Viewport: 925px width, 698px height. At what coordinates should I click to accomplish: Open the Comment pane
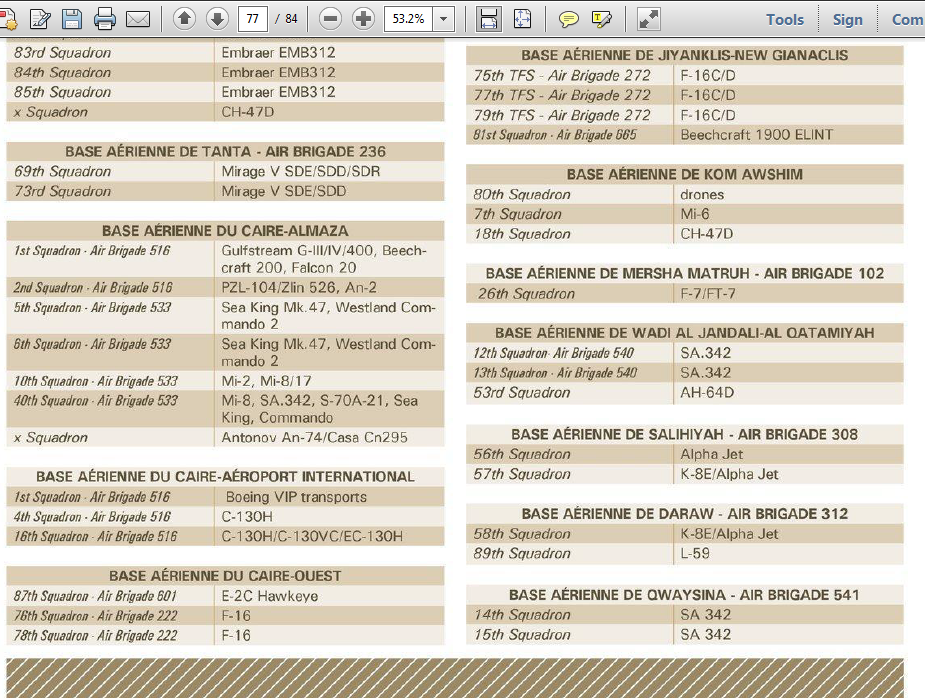pos(908,19)
